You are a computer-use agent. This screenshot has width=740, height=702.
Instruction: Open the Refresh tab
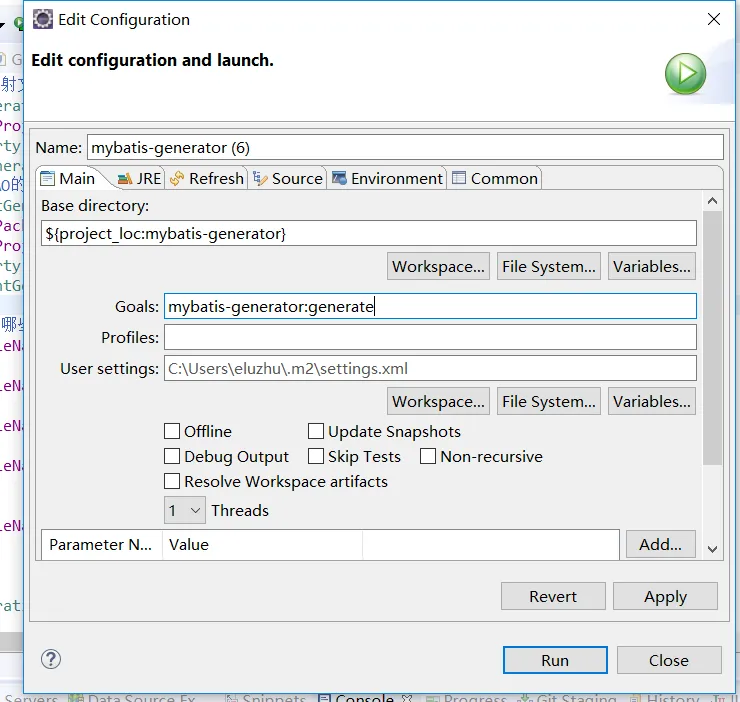click(x=206, y=178)
